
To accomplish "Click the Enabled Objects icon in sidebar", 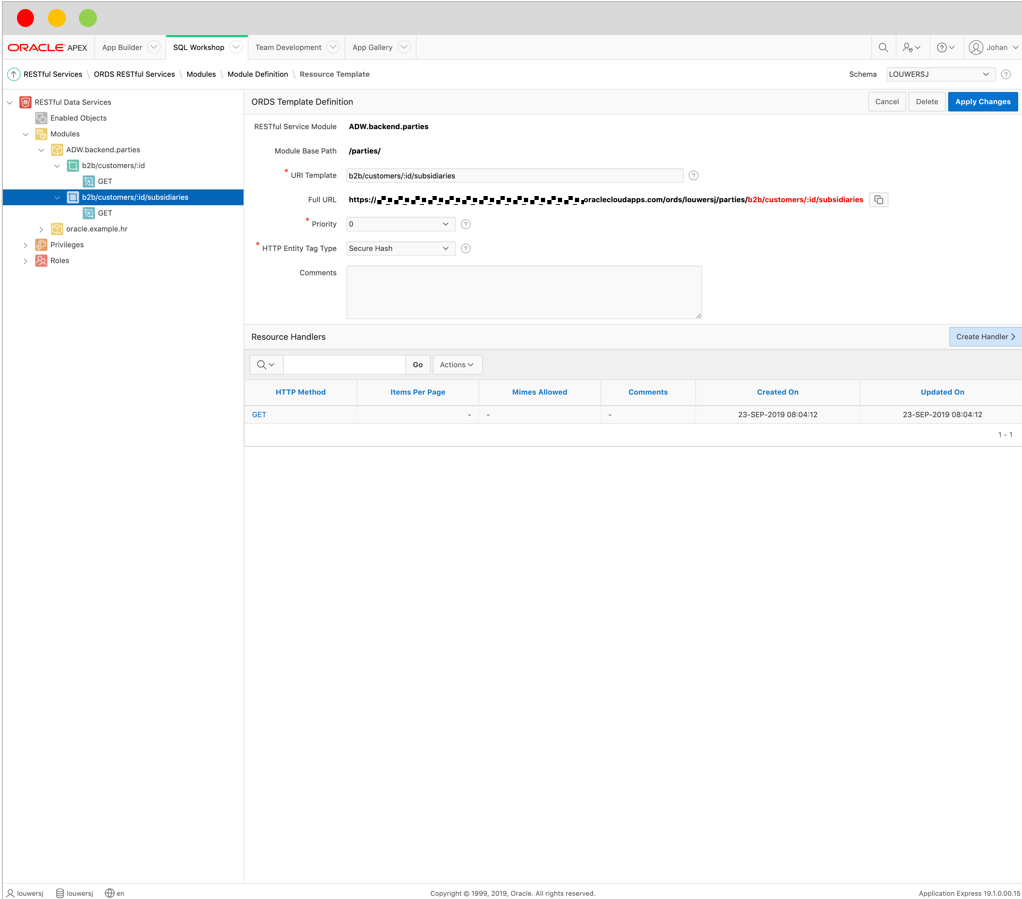I will 40,118.
